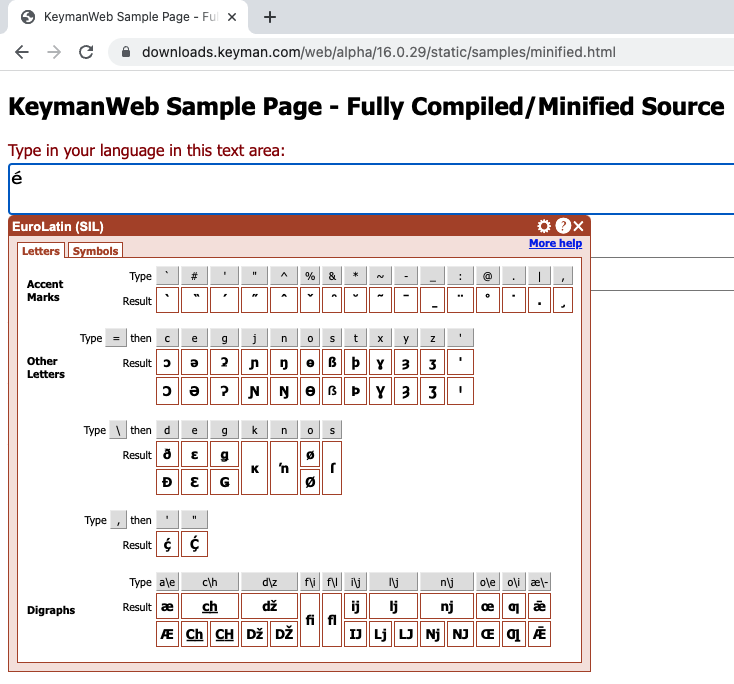Viewport: 734px width, 684px height.
Task: Click the ĸ kra result box
Action: pyautogui.click(x=255, y=468)
